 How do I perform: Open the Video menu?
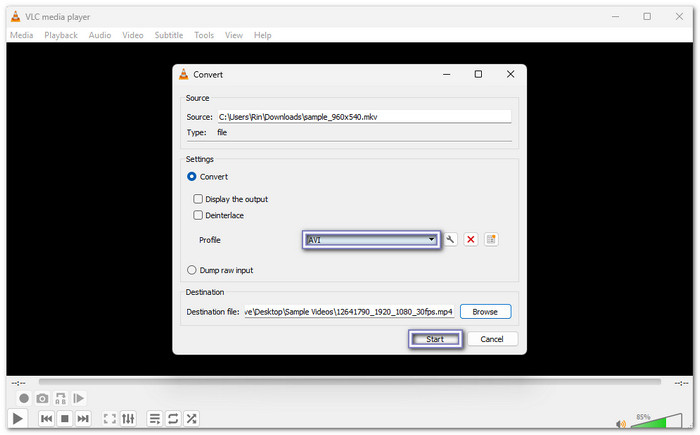click(133, 35)
